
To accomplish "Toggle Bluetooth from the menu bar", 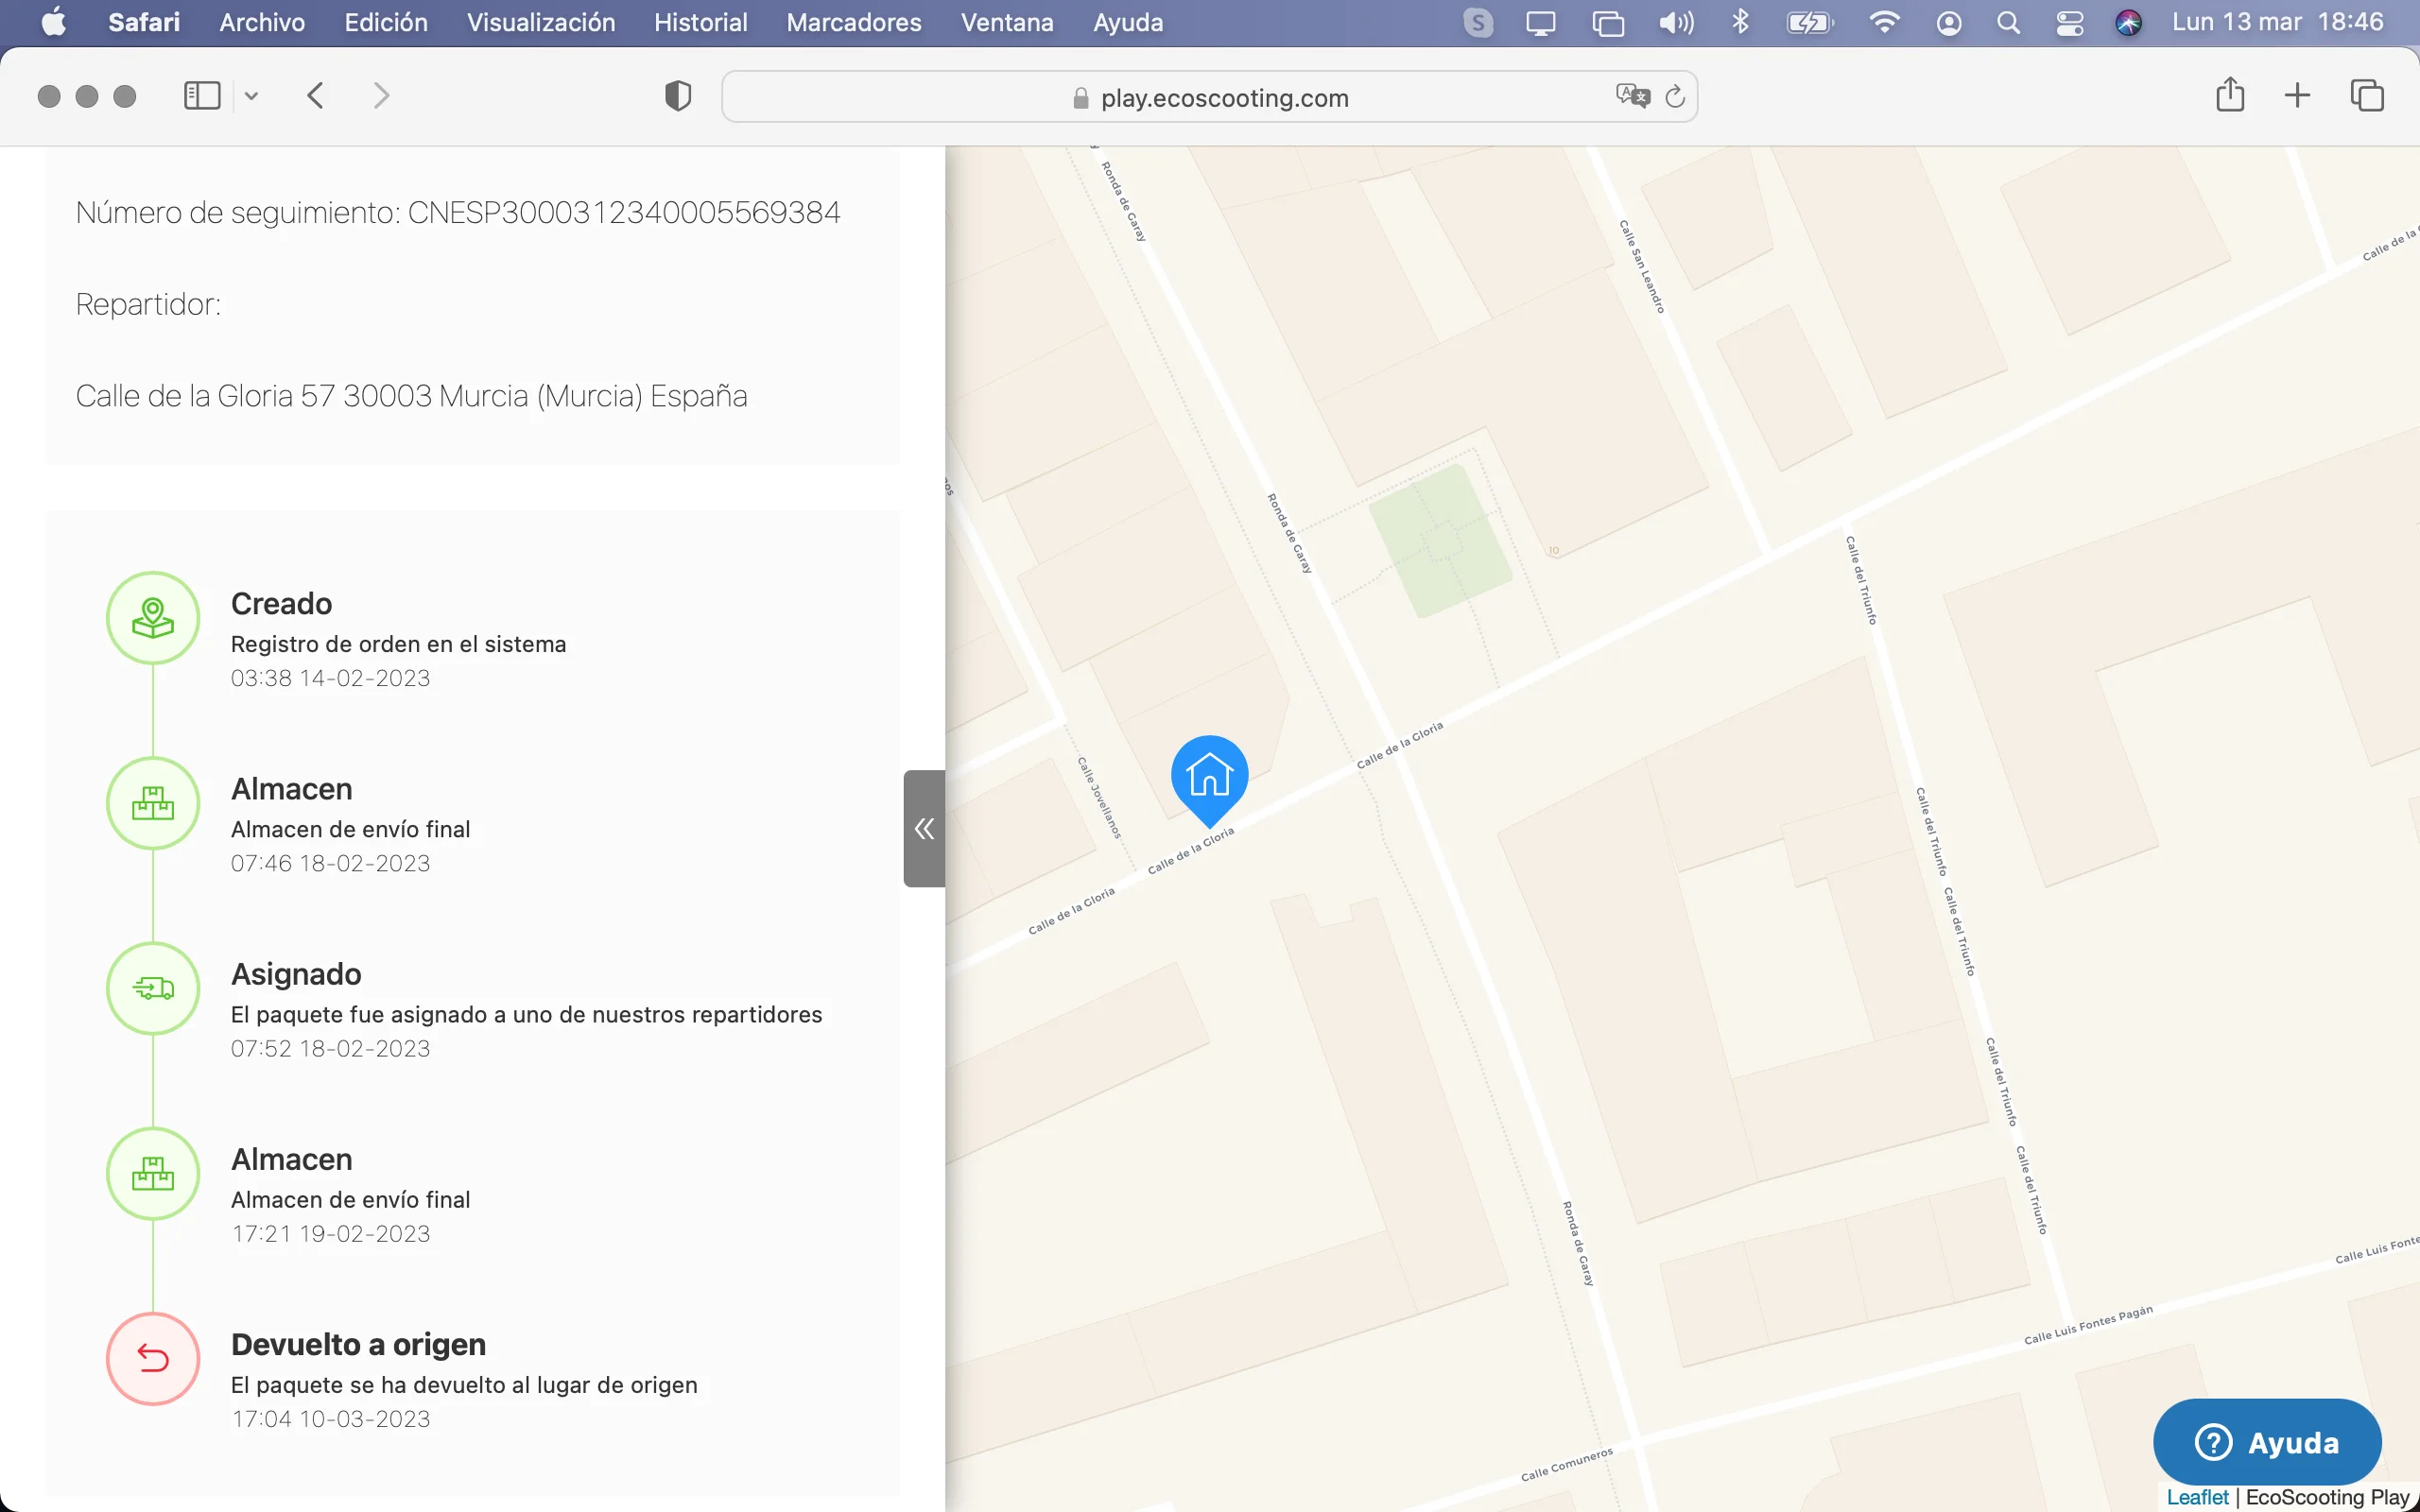I will click(1740, 22).
